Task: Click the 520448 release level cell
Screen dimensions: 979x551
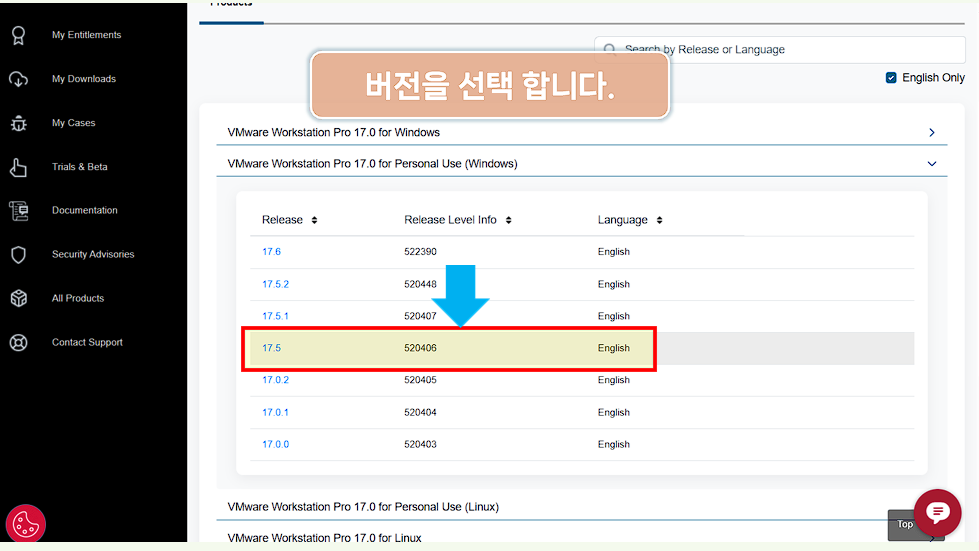Action: coord(420,284)
